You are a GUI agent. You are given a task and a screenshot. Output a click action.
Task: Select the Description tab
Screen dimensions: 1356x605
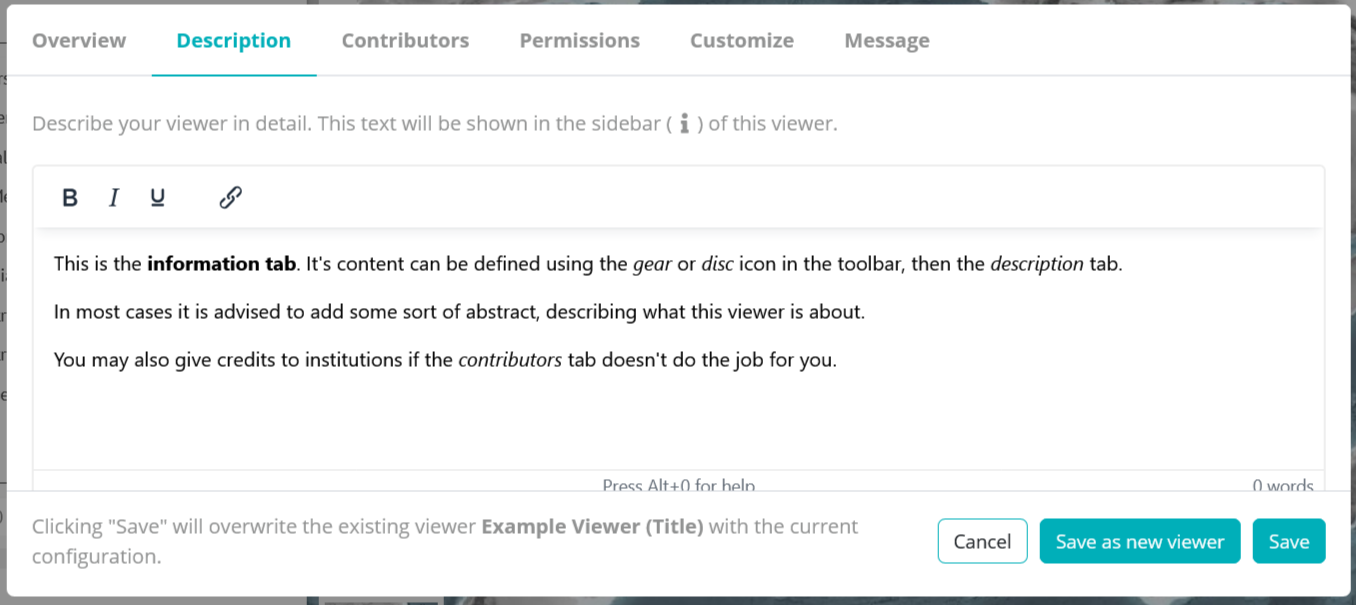(234, 41)
